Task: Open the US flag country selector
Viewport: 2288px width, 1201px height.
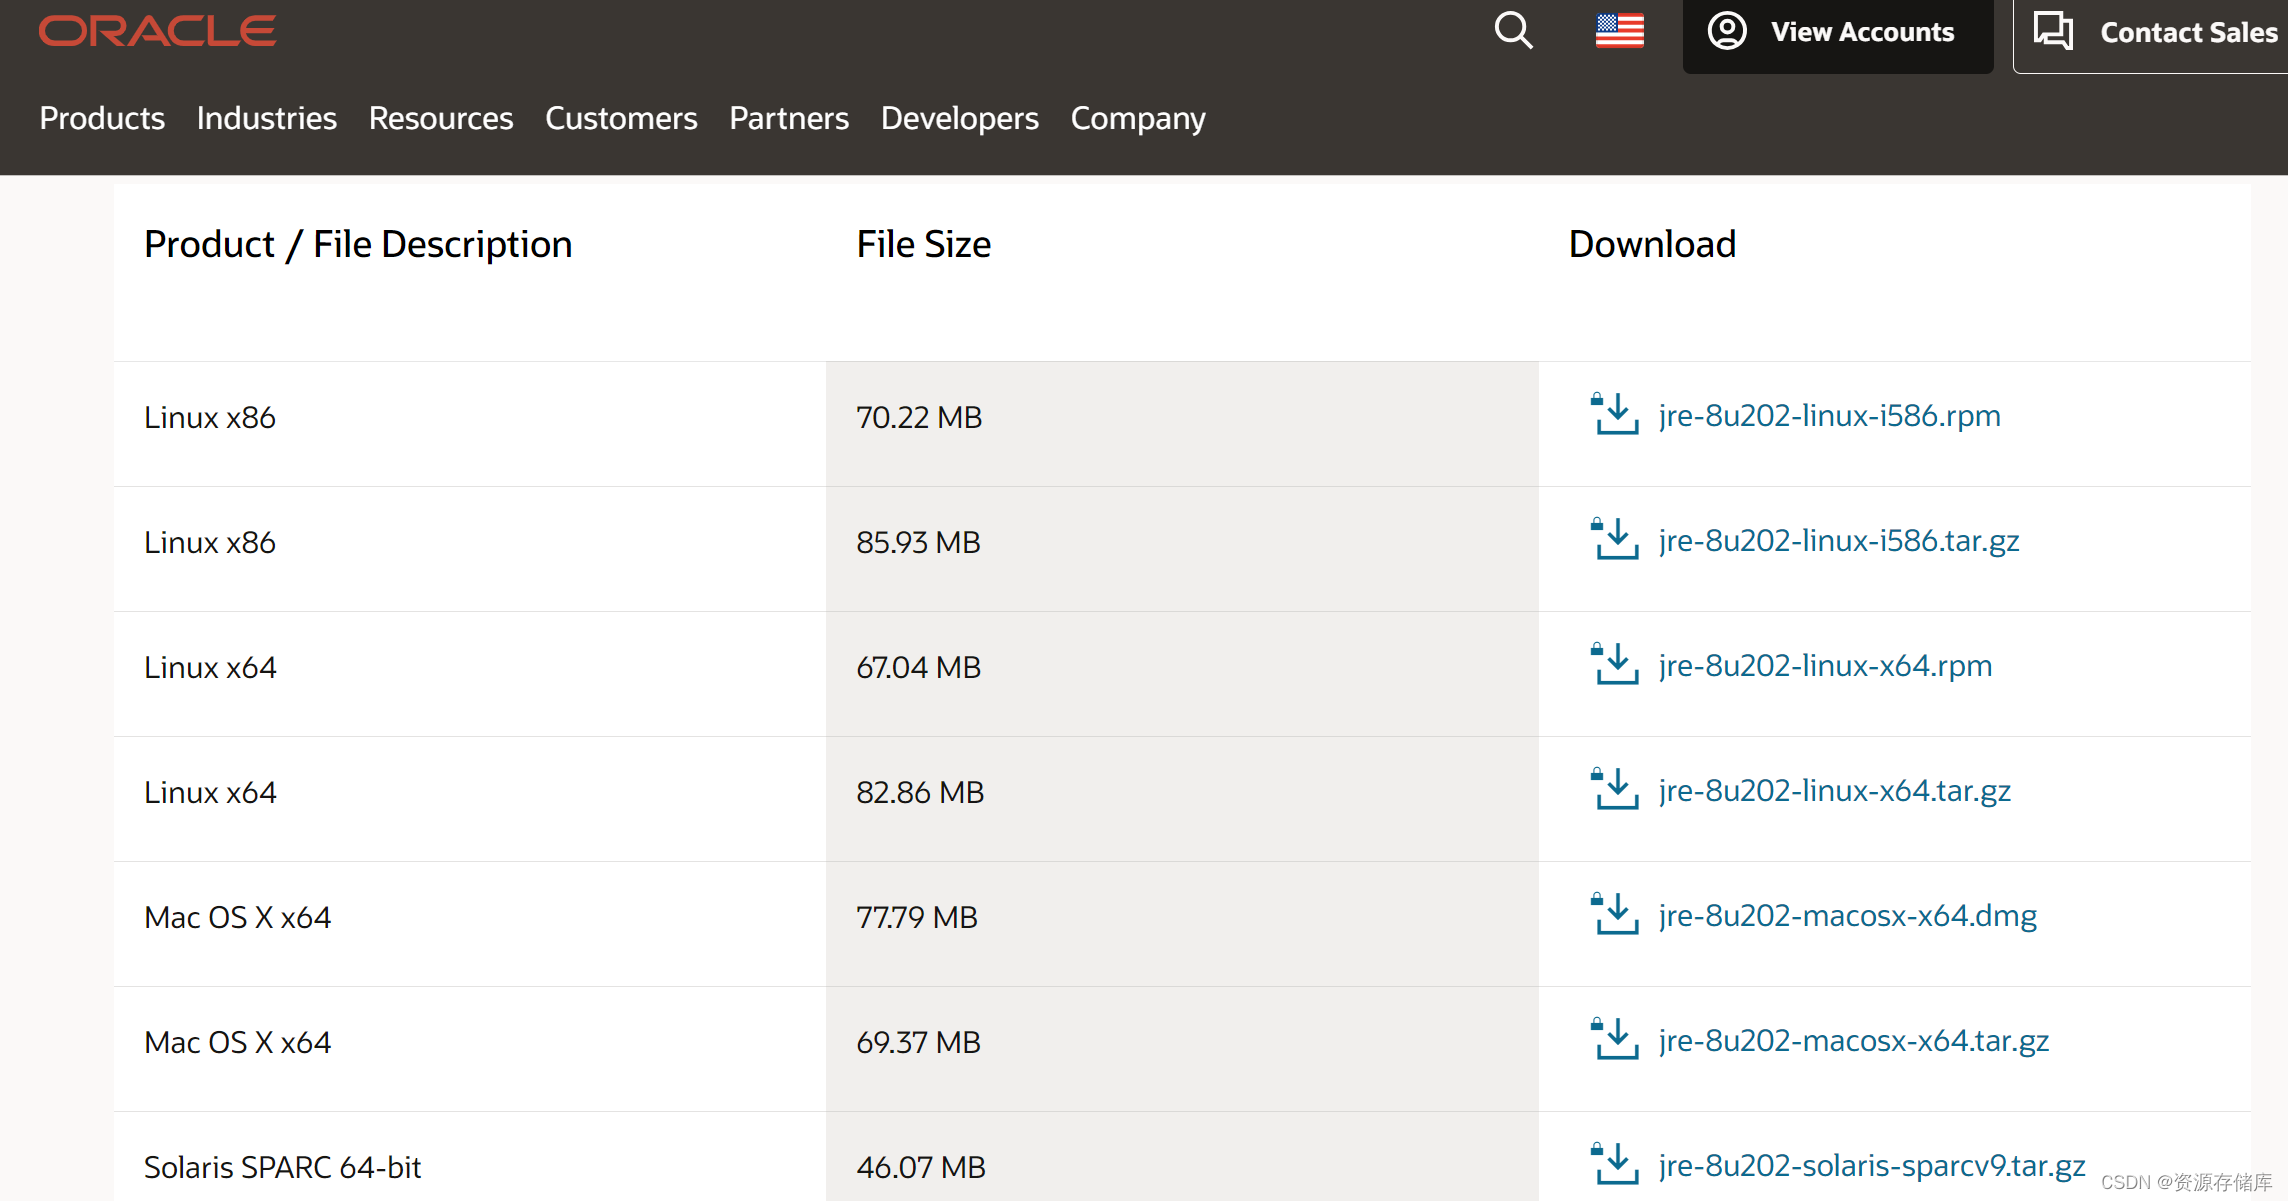Action: click(1619, 31)
